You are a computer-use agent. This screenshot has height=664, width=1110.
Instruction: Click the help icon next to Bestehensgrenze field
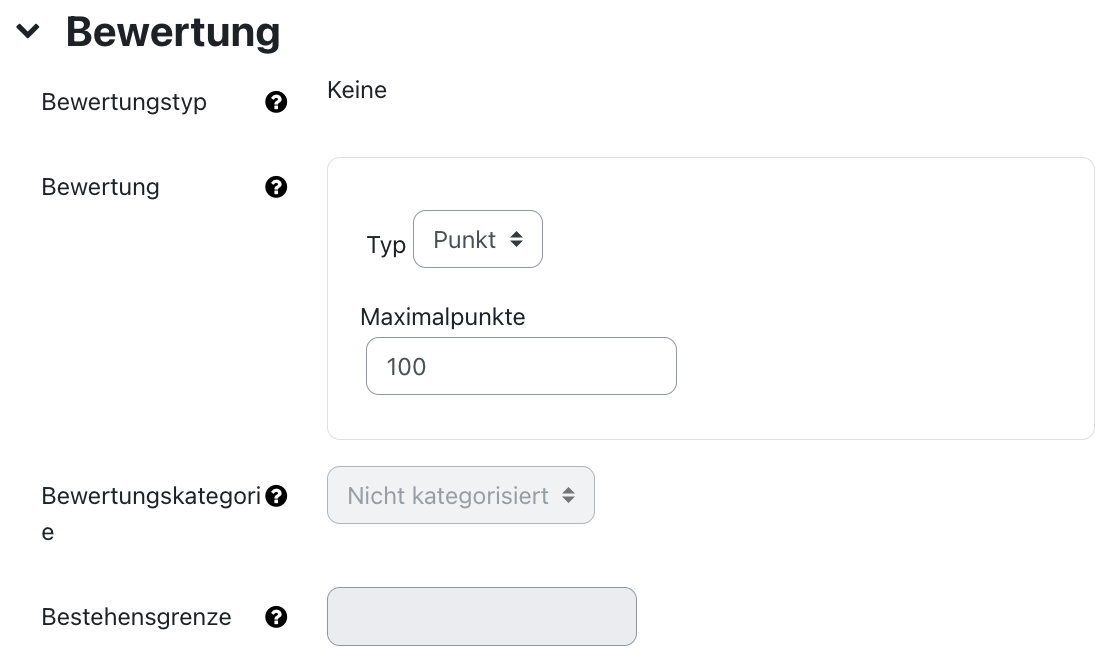pyautogui.click(x=276, y=617)
